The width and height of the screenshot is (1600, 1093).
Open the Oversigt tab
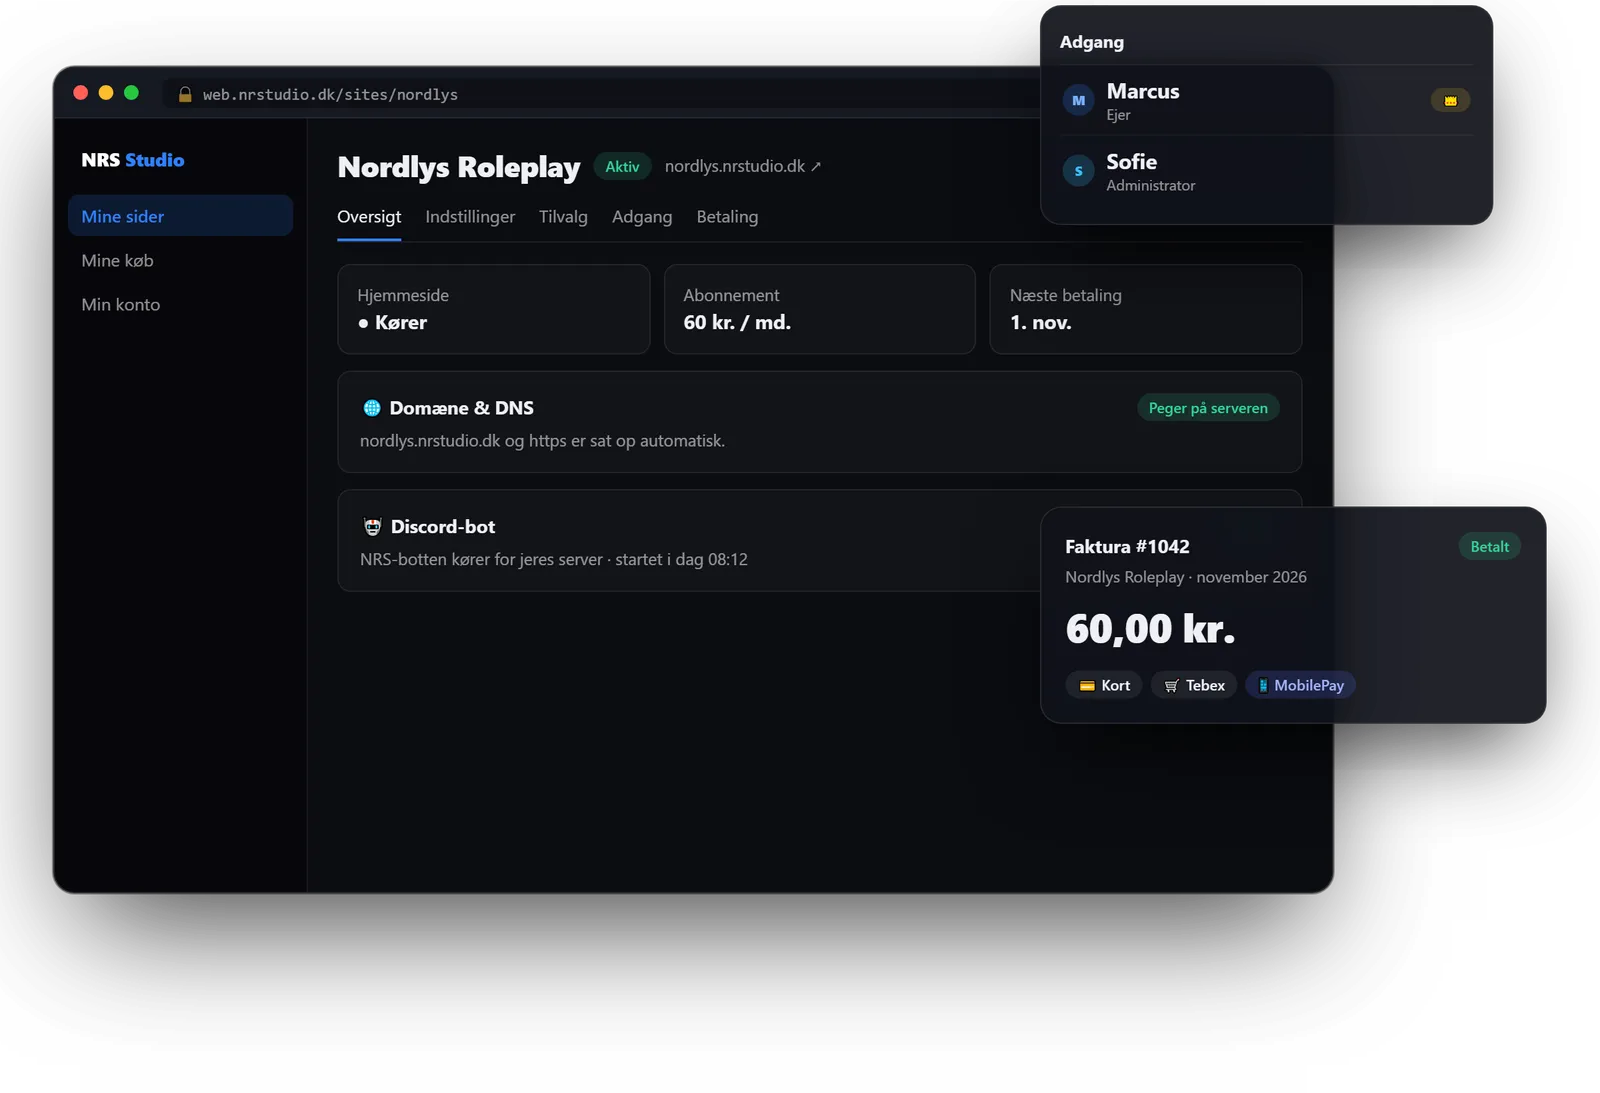pyautogui.click(x=369, y=217)
